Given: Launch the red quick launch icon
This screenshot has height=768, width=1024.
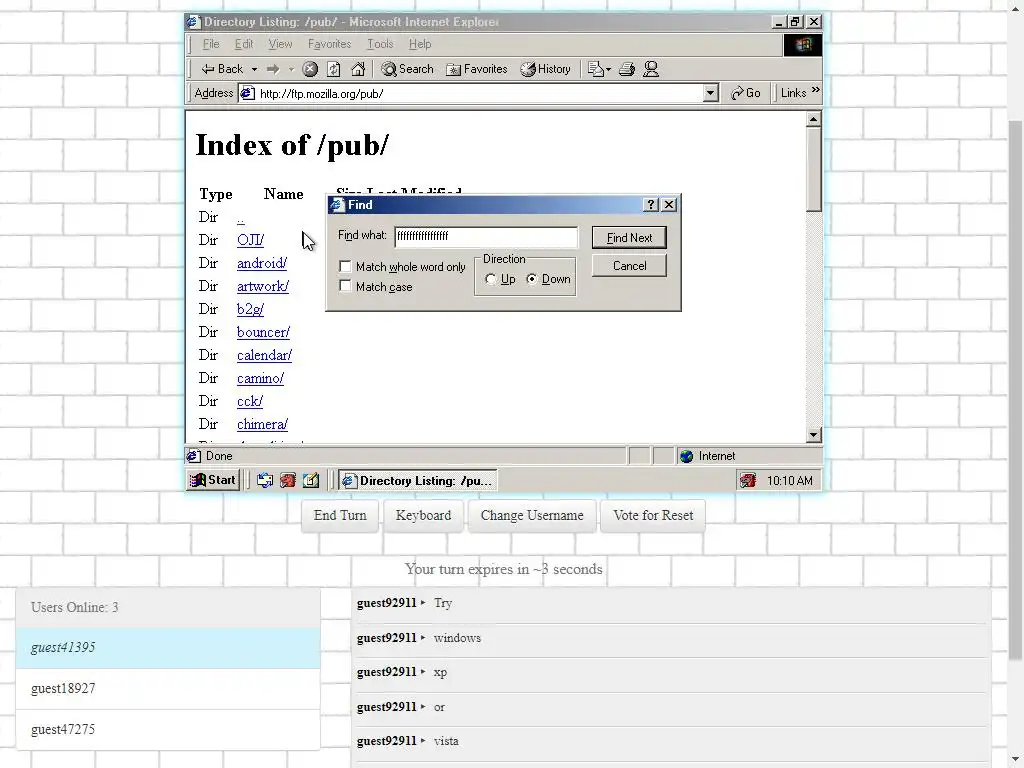Looking at the screenshot, I should tap(288, 481).
